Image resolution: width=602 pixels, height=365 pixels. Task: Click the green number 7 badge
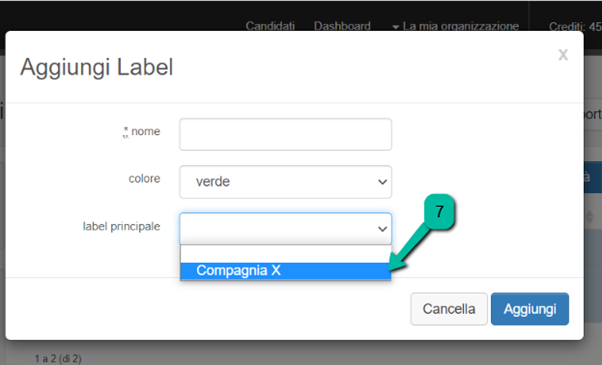440,212
